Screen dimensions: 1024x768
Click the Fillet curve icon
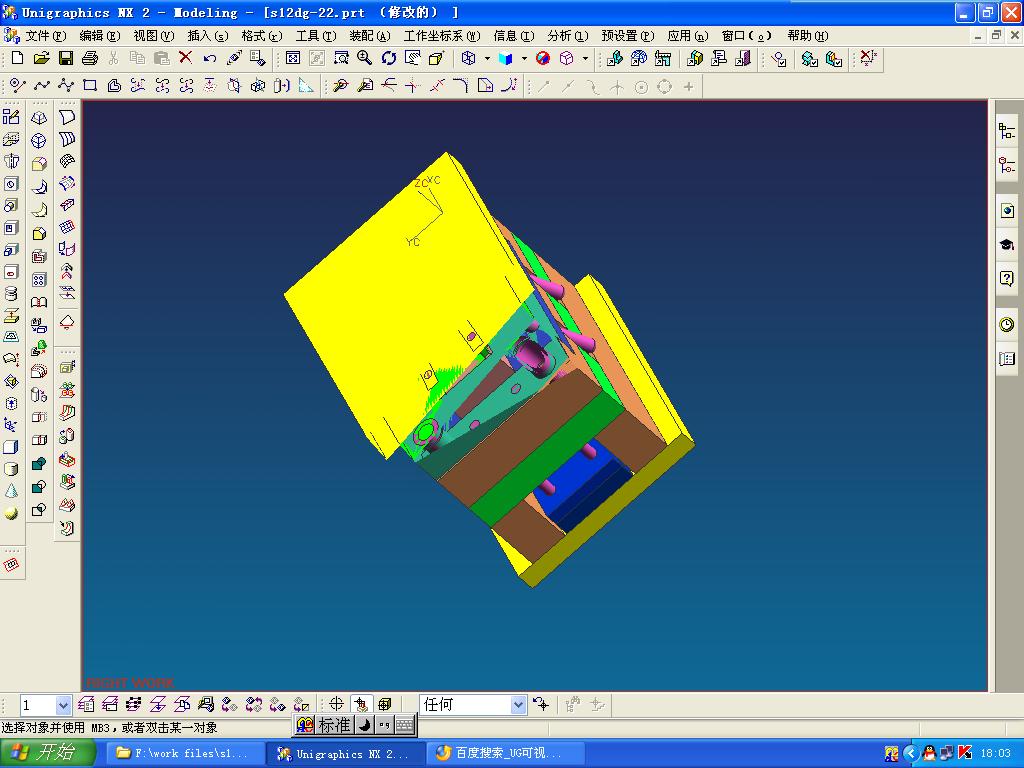click(460, 86)
